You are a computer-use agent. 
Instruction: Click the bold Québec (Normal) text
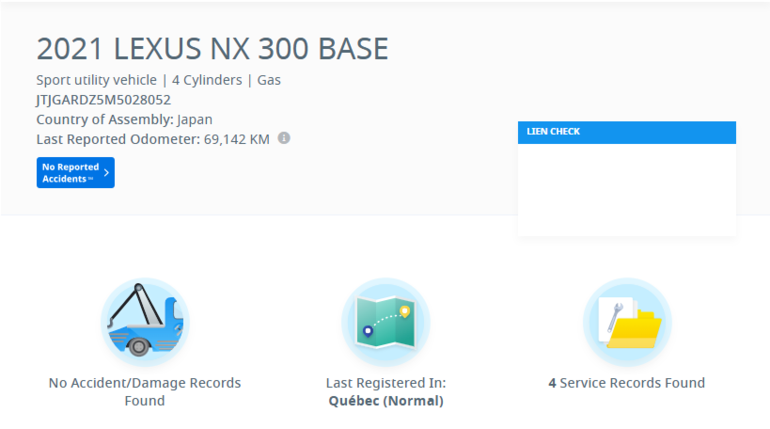[x=385, y=401]
